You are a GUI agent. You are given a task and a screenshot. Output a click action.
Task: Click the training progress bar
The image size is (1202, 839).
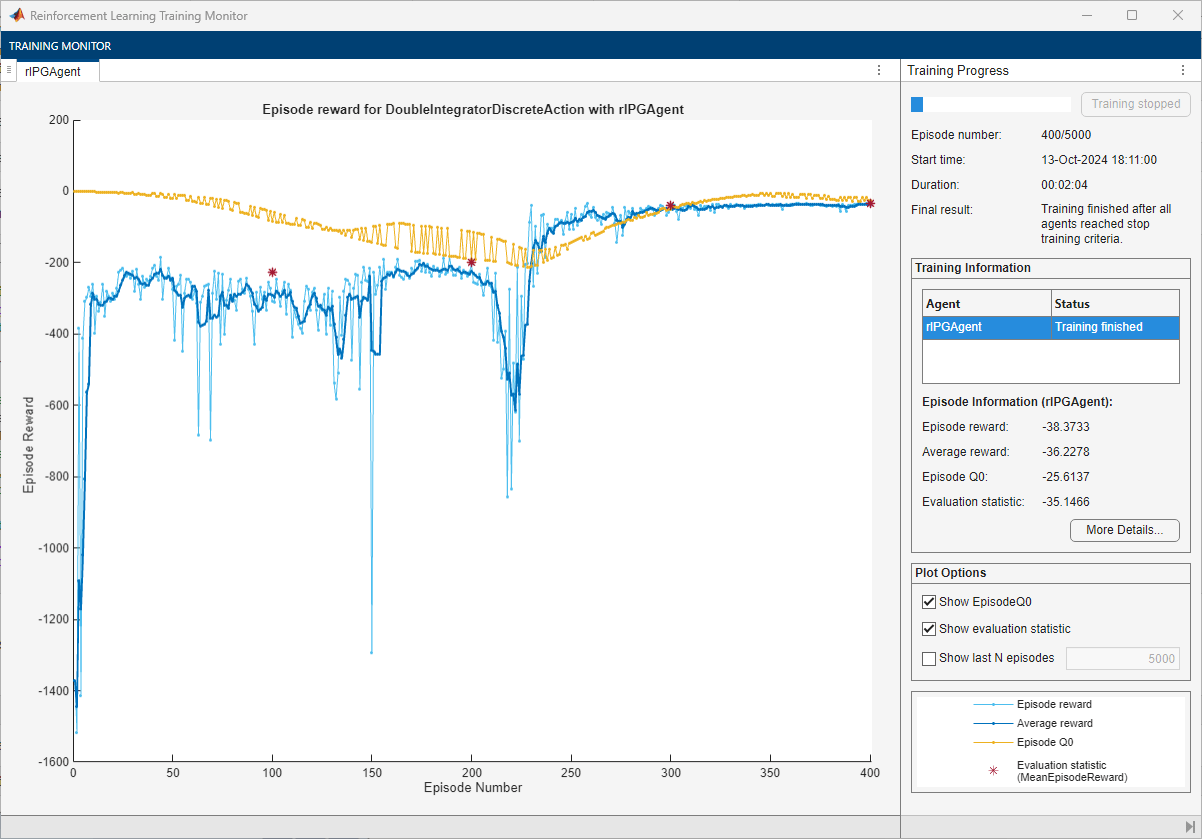990,104
